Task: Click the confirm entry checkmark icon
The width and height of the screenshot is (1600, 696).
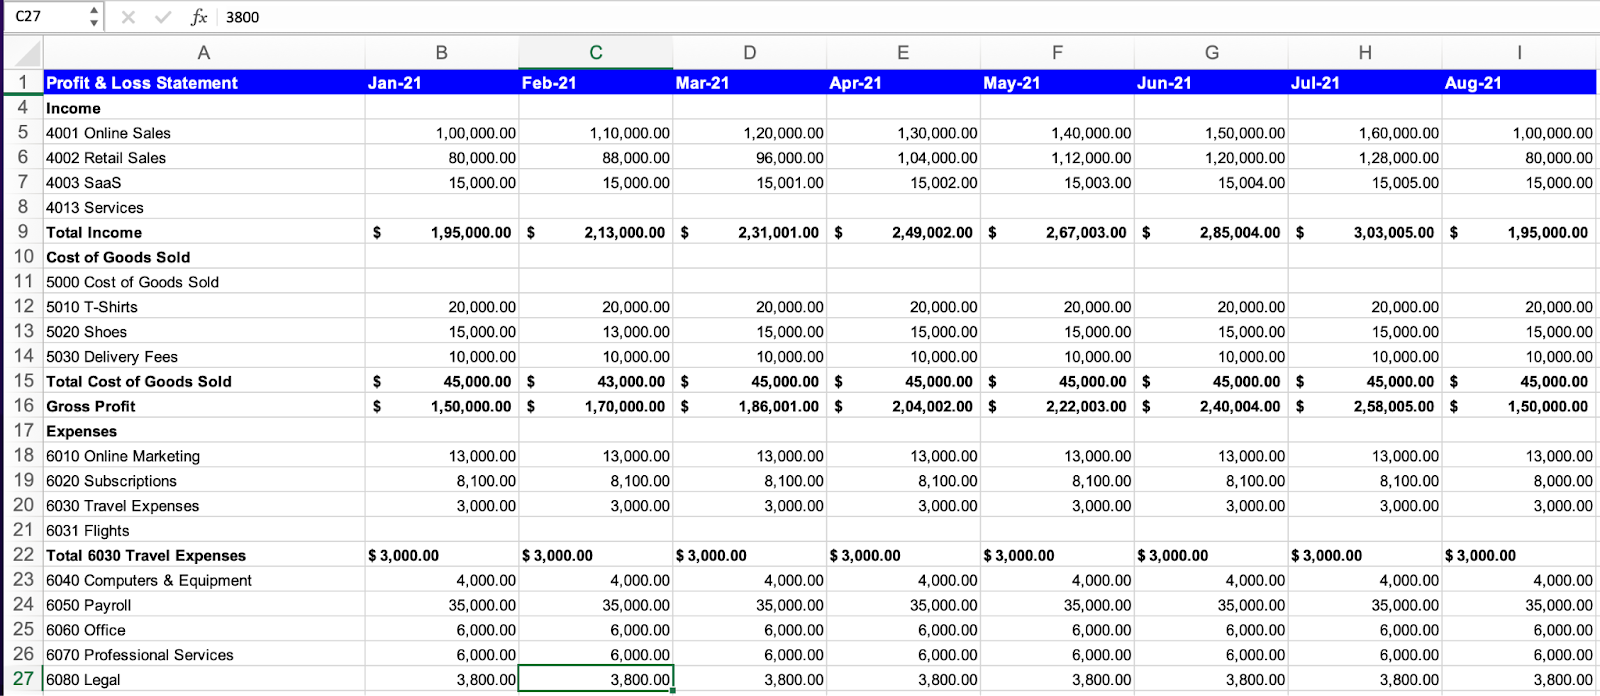Action: 163,17
